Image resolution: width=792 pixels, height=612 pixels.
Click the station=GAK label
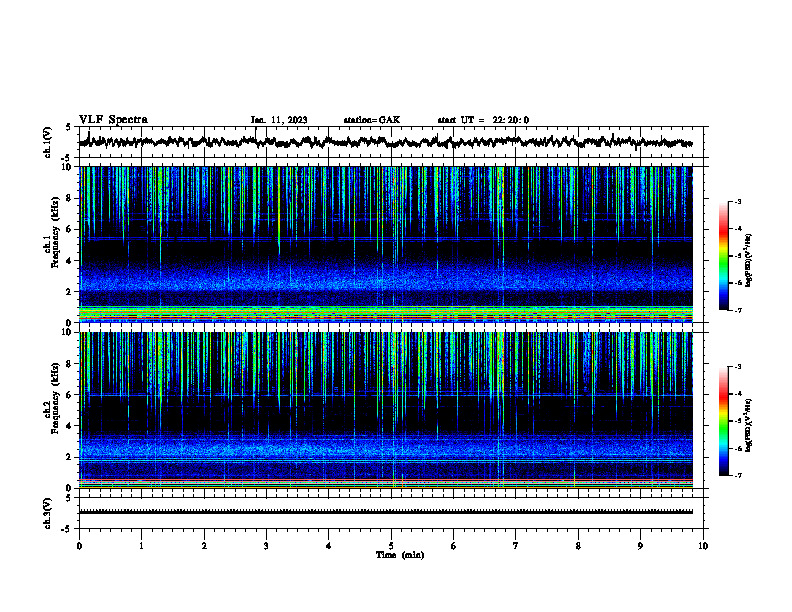(372, 120)
